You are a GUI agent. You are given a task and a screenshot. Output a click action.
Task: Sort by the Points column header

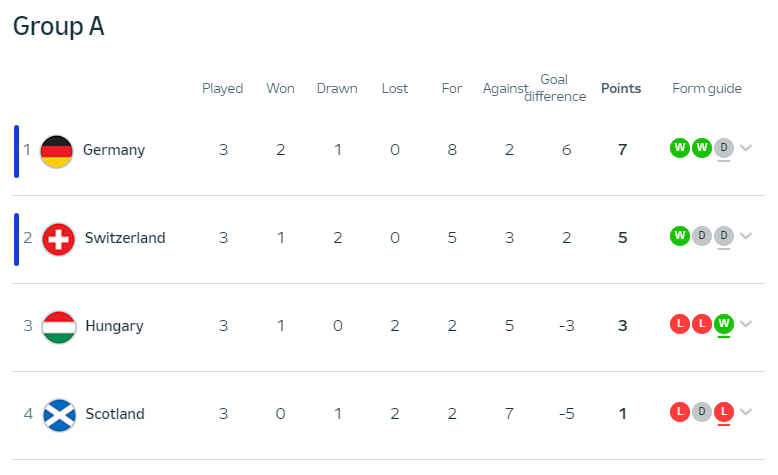point(621,88)
